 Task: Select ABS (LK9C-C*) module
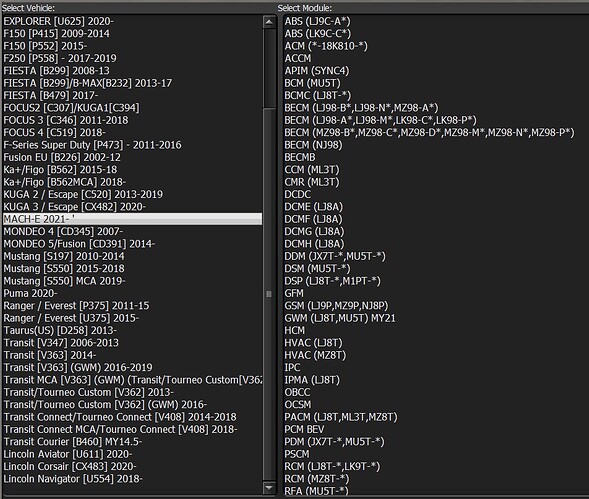coord(317,34)
